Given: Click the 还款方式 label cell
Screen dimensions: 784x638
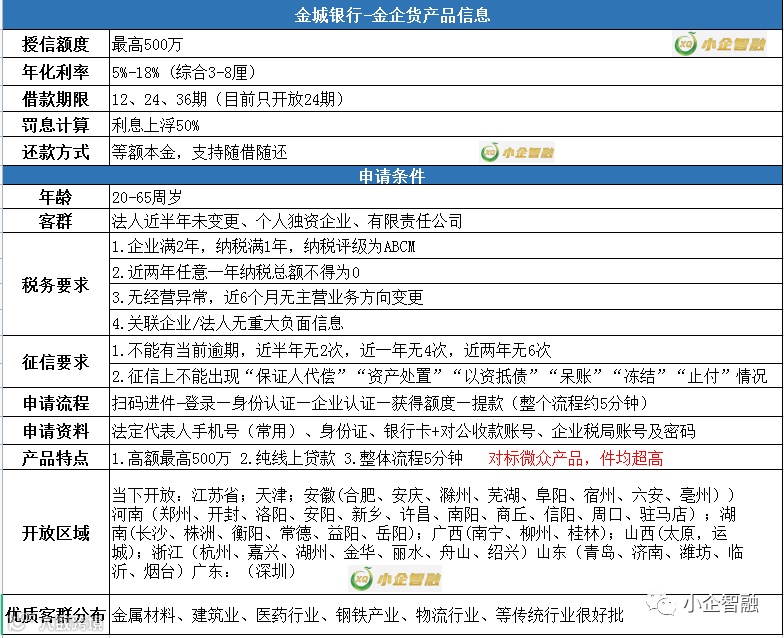Looking at the screenshot, I should [56, 152].
